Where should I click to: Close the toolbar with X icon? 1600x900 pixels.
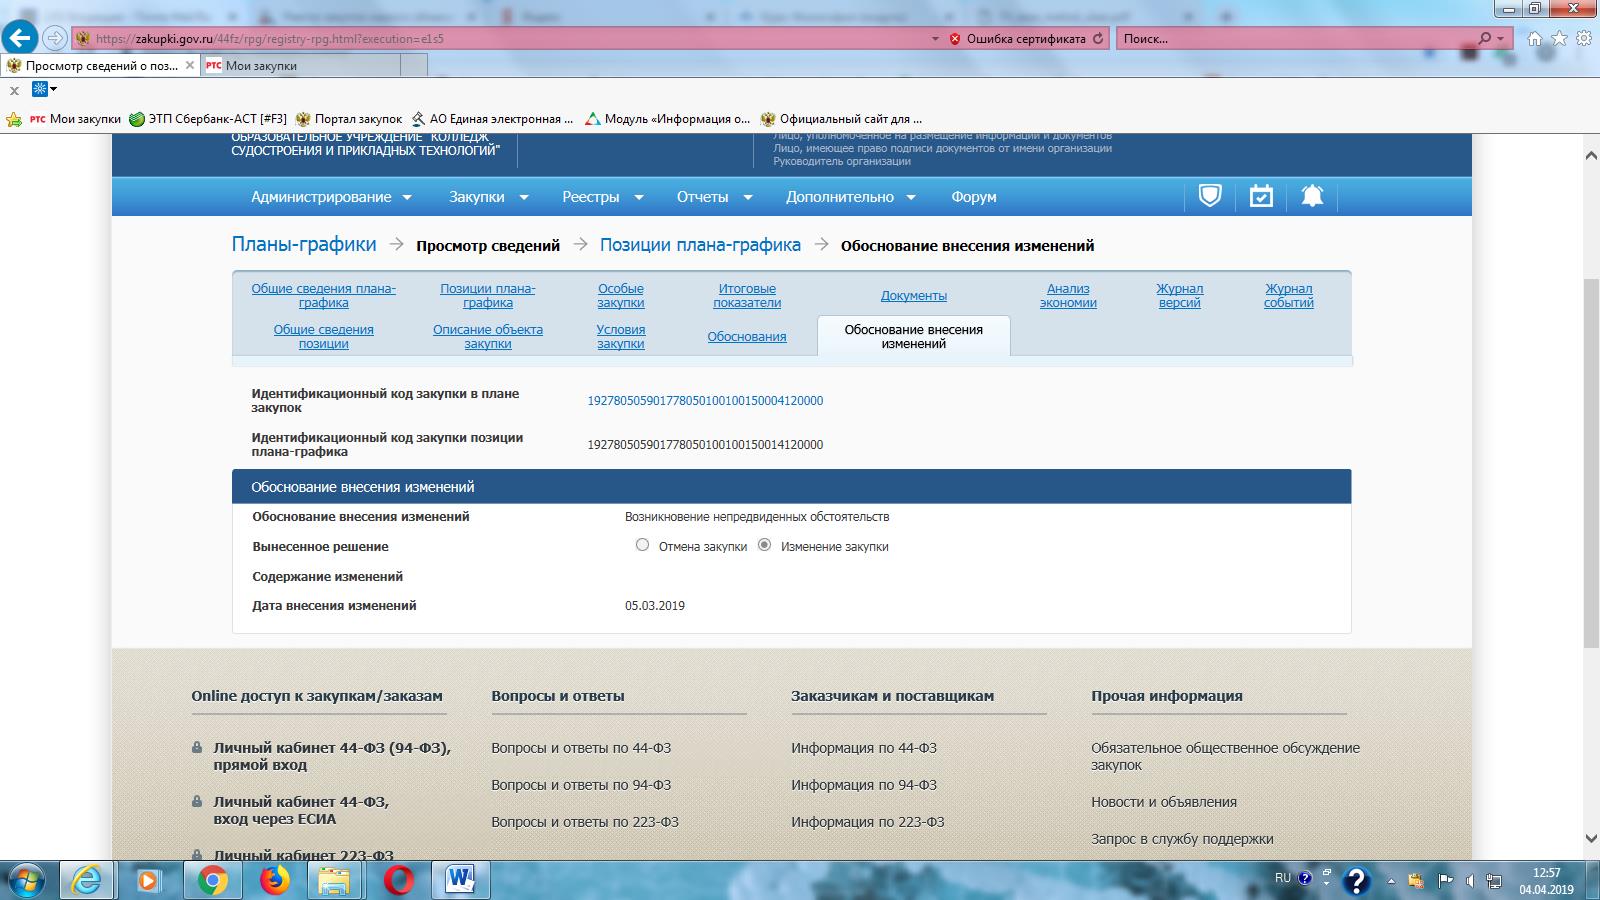coord(14,90)
